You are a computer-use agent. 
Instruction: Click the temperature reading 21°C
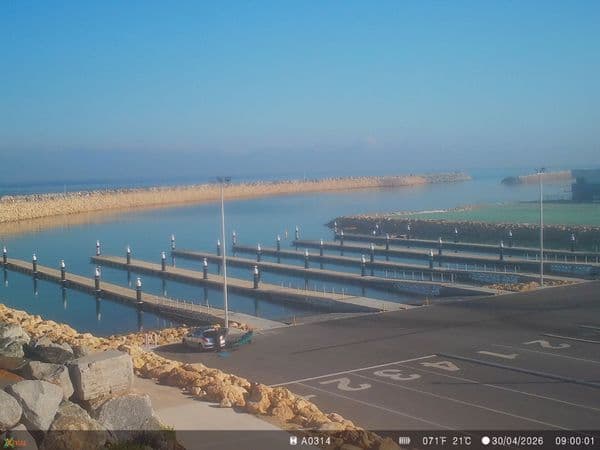462,441
